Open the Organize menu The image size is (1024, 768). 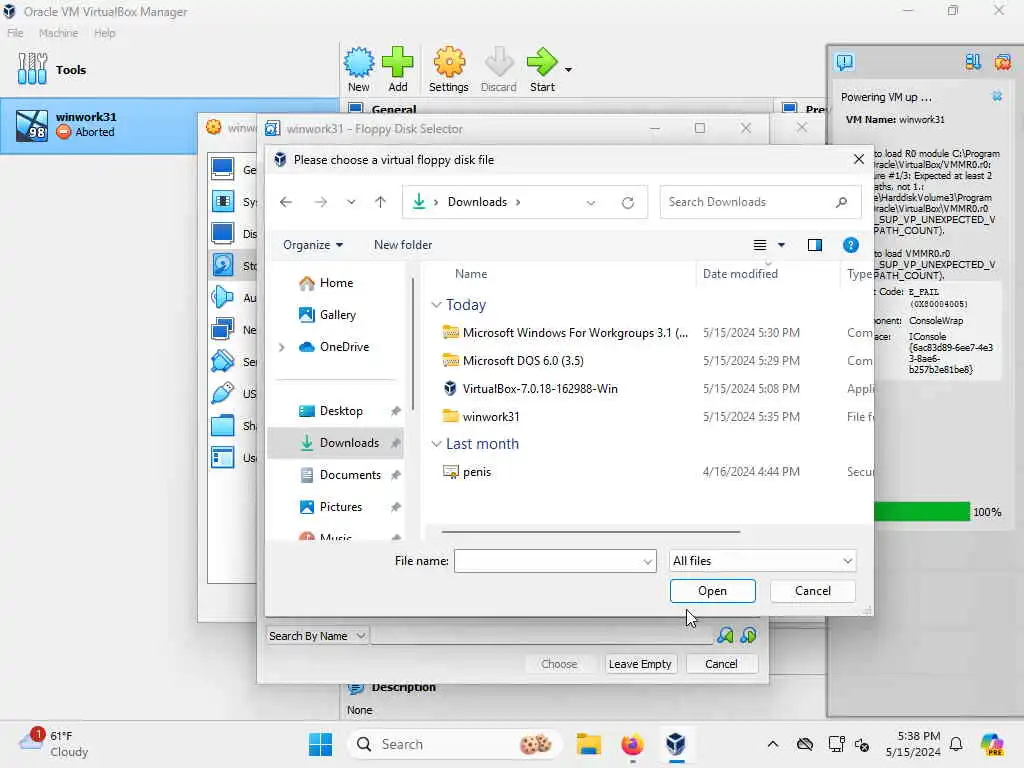[313, 245]
